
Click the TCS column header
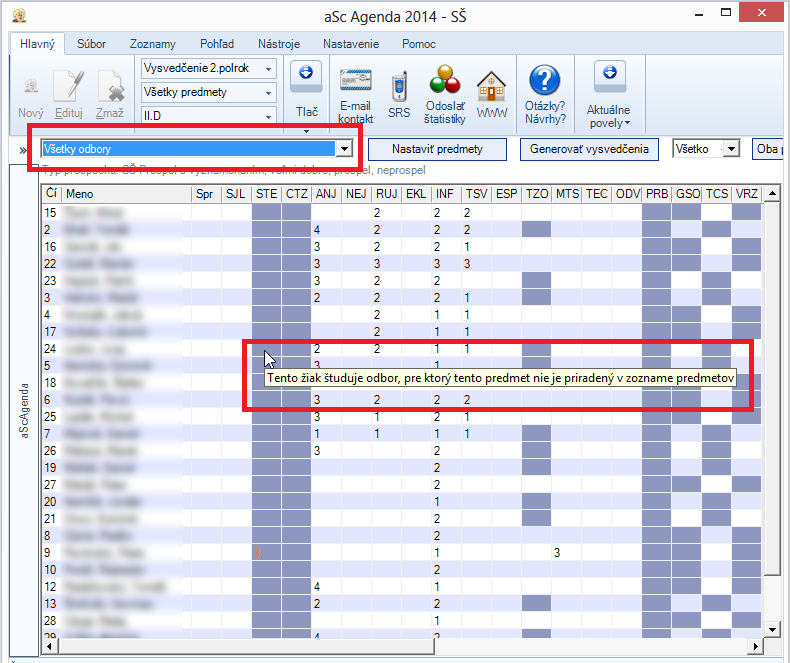click(x=716, y=194)
